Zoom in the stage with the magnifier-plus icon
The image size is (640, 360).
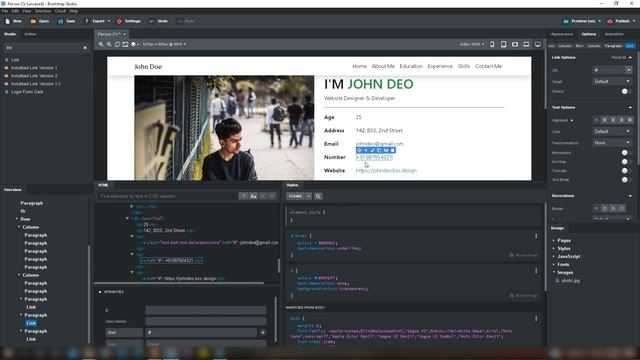click(101, 44)
